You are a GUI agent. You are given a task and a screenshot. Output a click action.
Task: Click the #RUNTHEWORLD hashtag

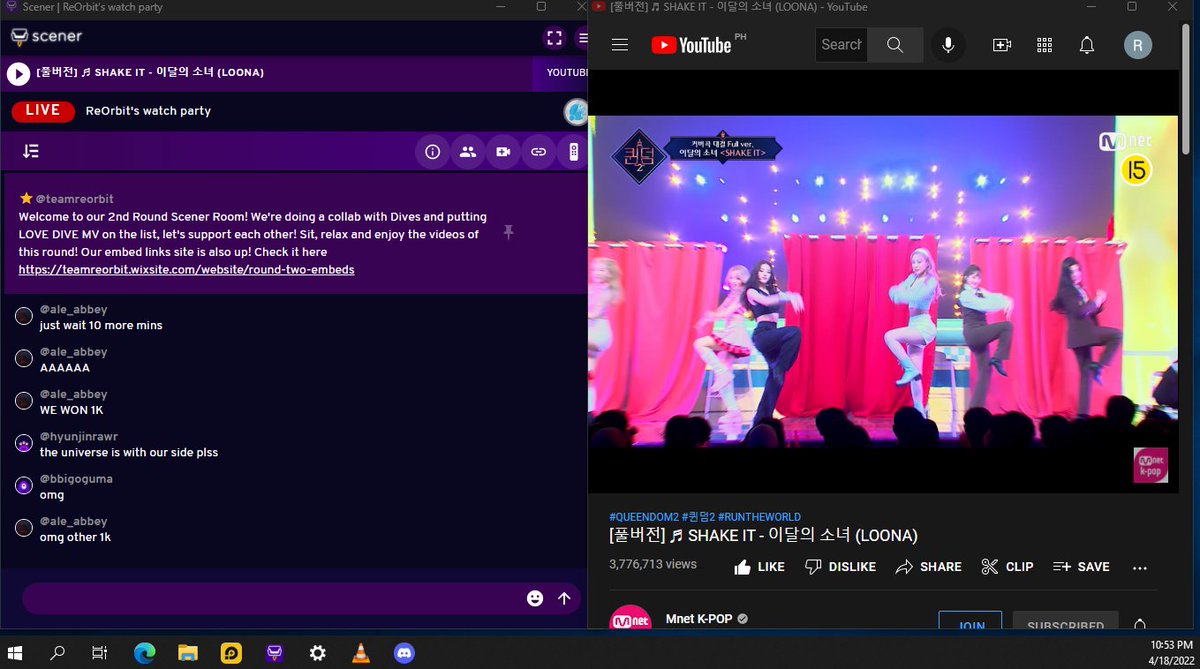click(759, 517)
